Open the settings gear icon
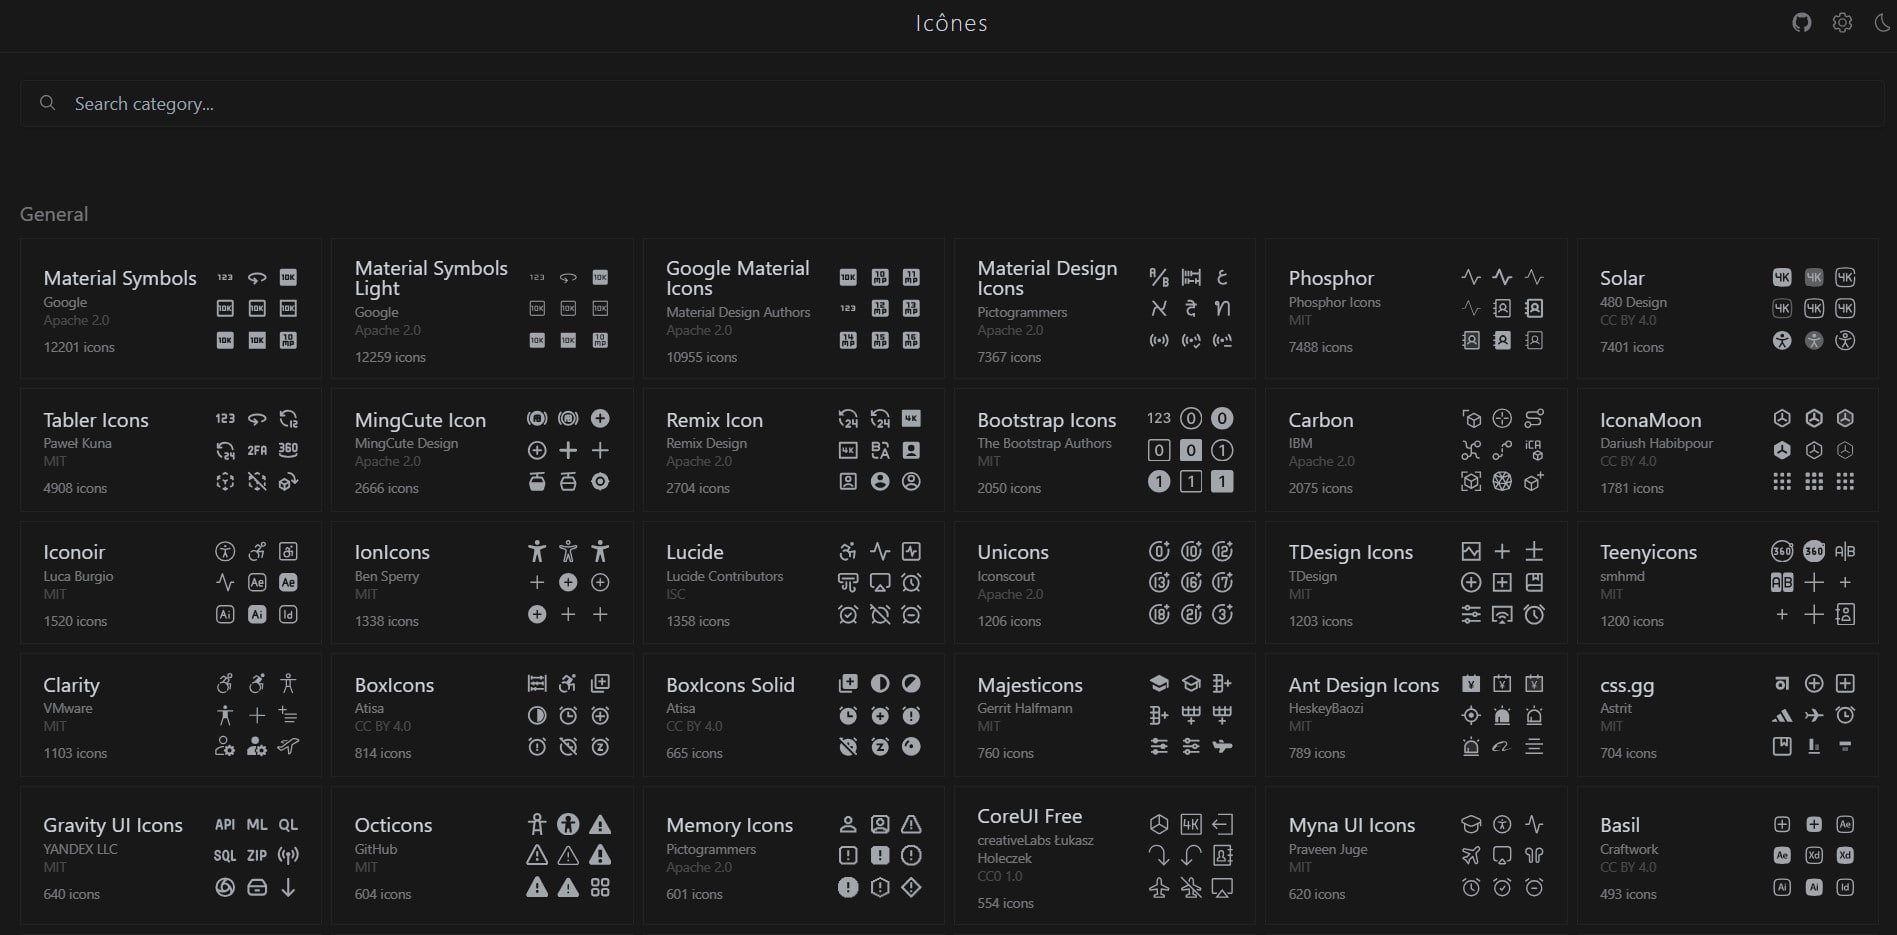Screen dimensions: 1897x935 tap(1843, 21)
